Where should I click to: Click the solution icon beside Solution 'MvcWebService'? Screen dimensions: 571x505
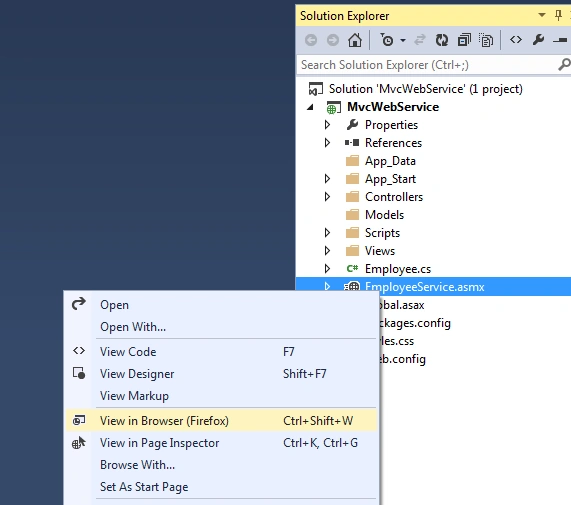click(x=316, y=89)
